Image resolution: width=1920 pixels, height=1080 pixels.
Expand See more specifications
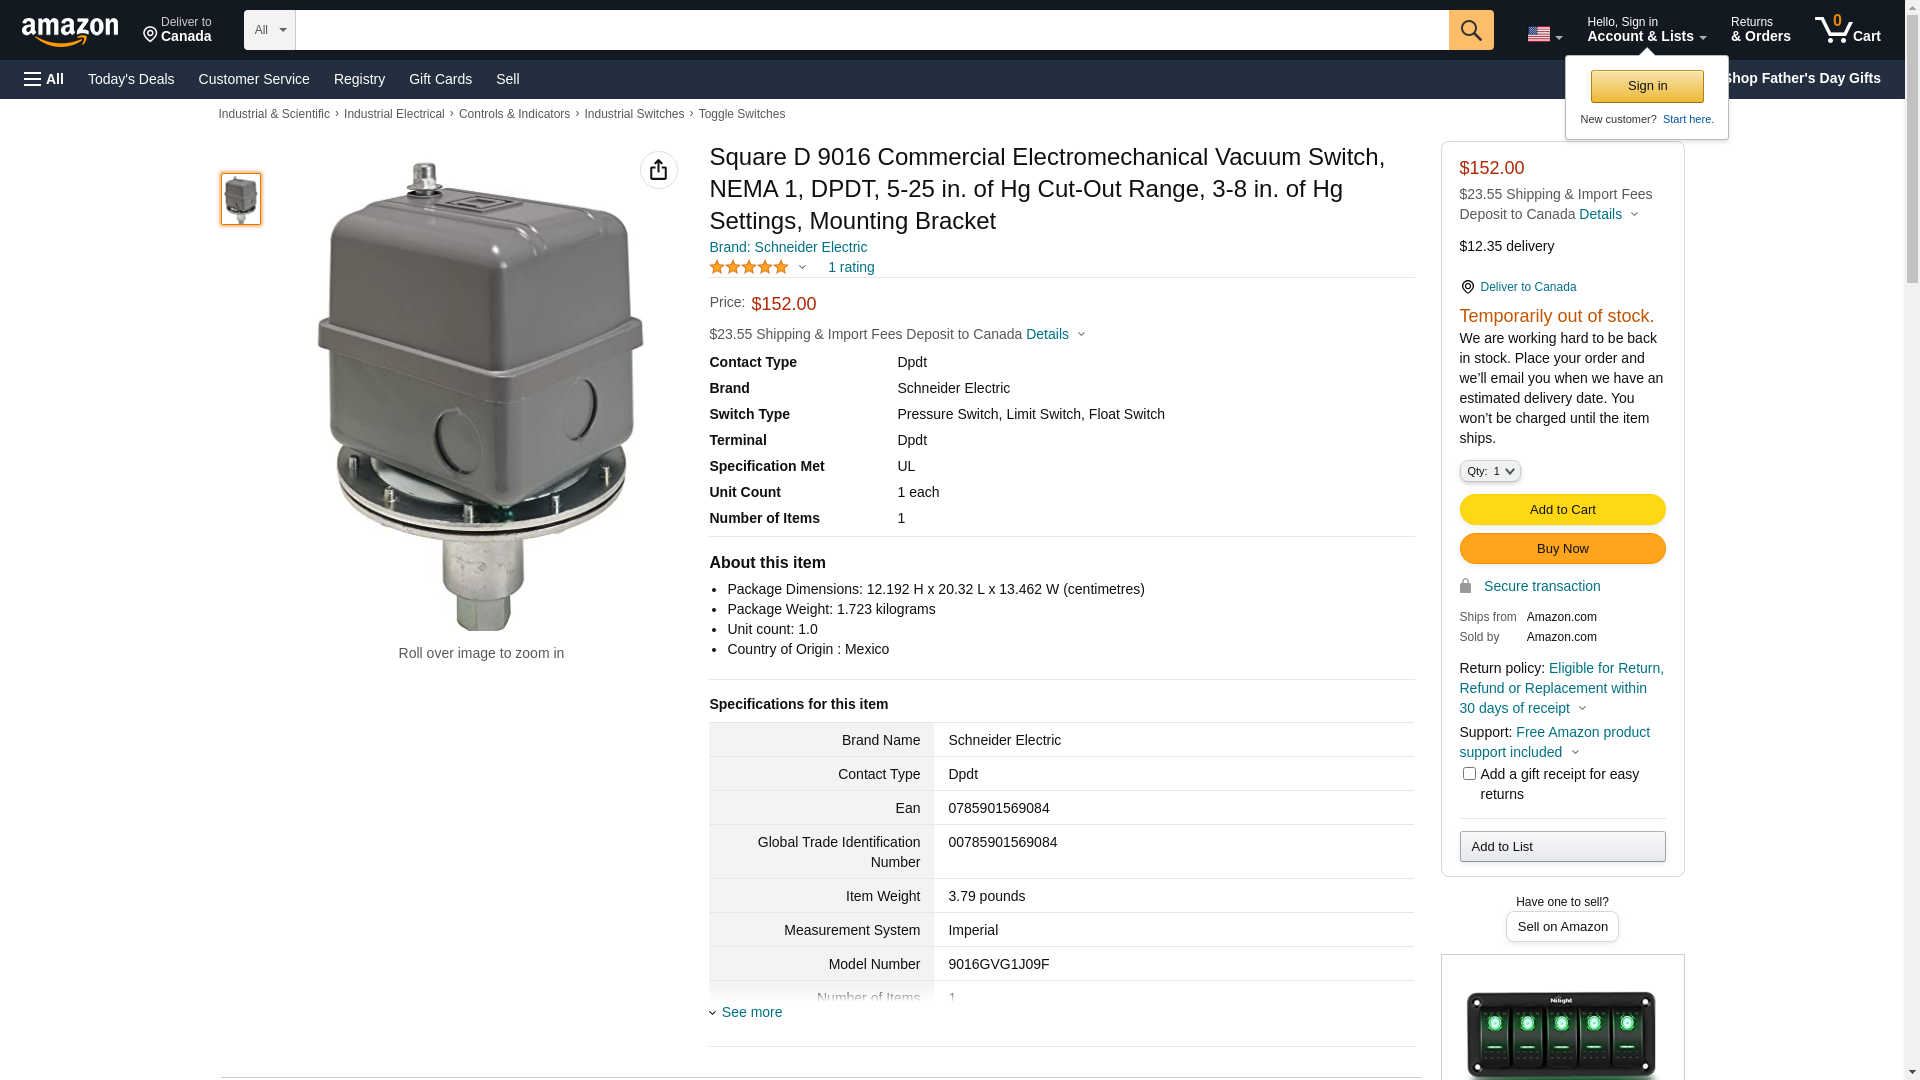[x=751, y=1012]
